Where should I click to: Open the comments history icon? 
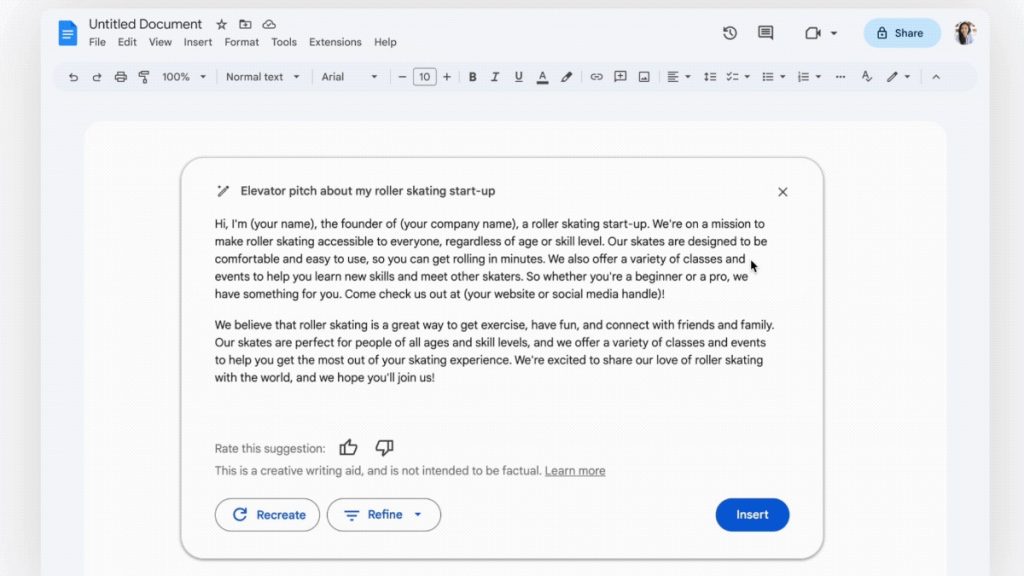(x=766, y=33)
